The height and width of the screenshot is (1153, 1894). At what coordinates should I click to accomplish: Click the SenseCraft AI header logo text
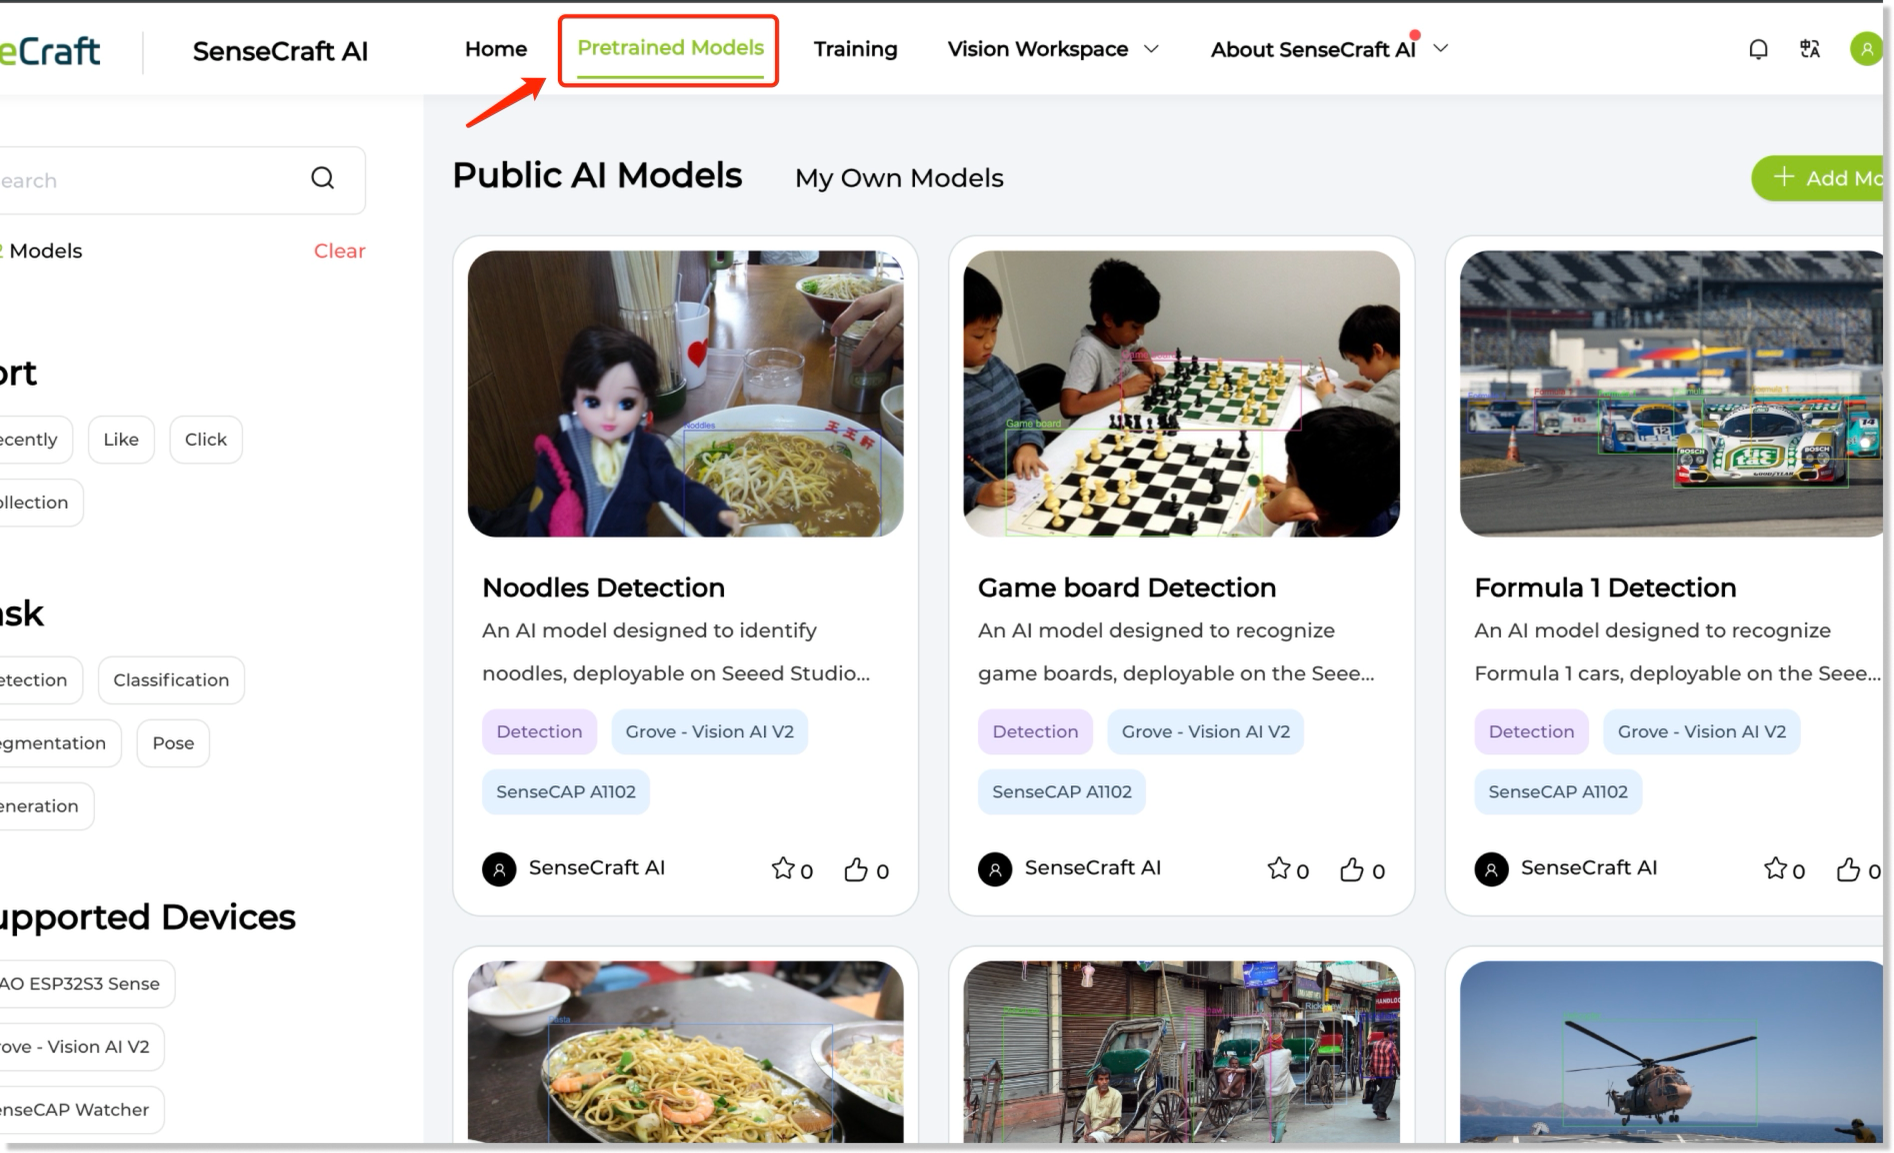pyautogui.click(x=280, y=51)
